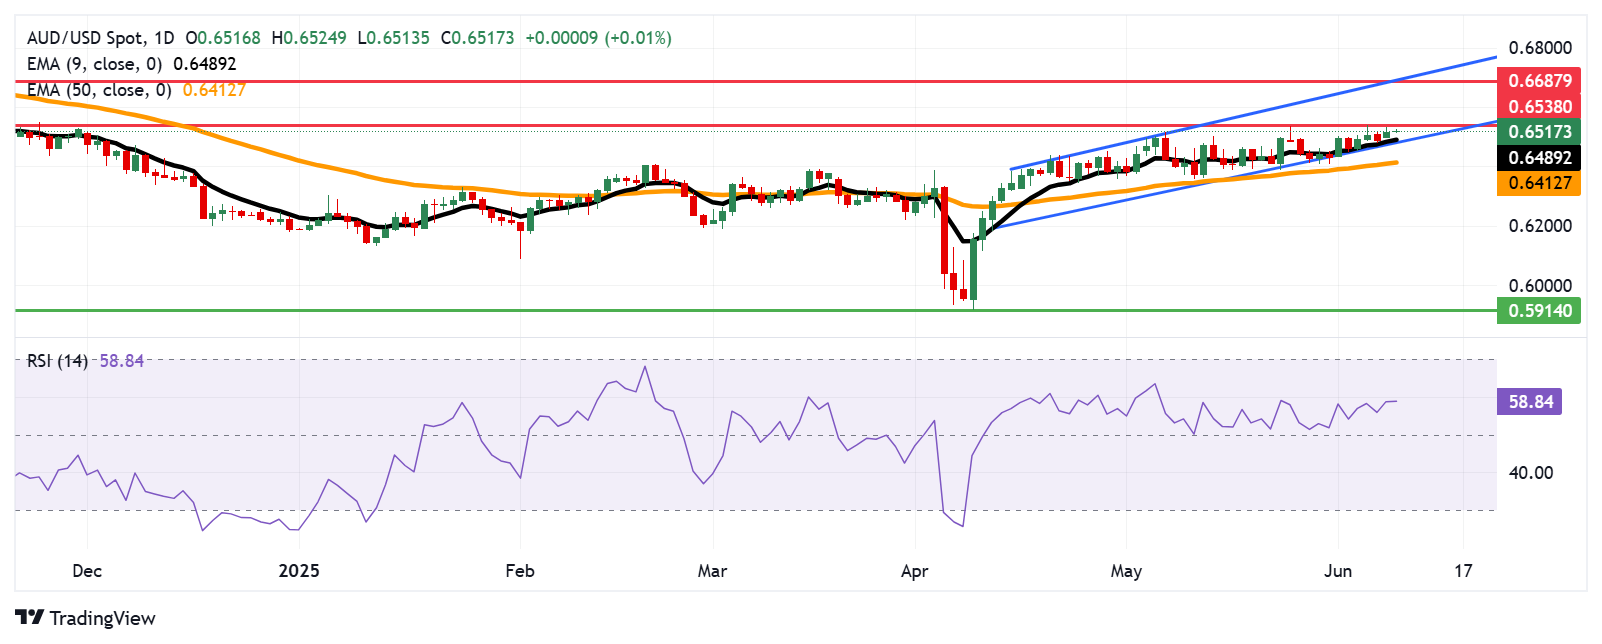This screenshot has height=644, width=1602.
Task: Select the Jun label on time axis
Action: point(1337,571)
